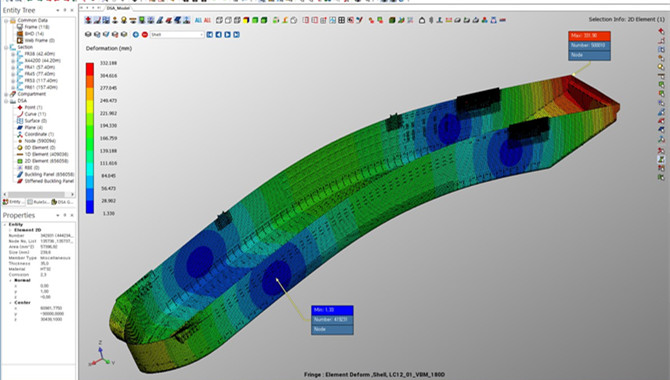Step to the next frame arrow
The height and width of the screenshot is (380, 670).
pyautogui.click(x=227, y=34)
